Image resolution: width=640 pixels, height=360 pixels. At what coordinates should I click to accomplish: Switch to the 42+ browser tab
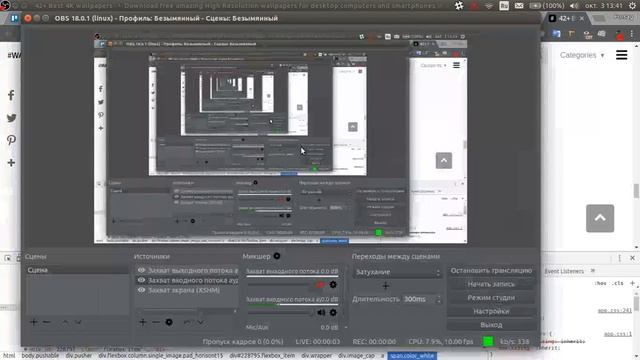(x=567, y=18)
